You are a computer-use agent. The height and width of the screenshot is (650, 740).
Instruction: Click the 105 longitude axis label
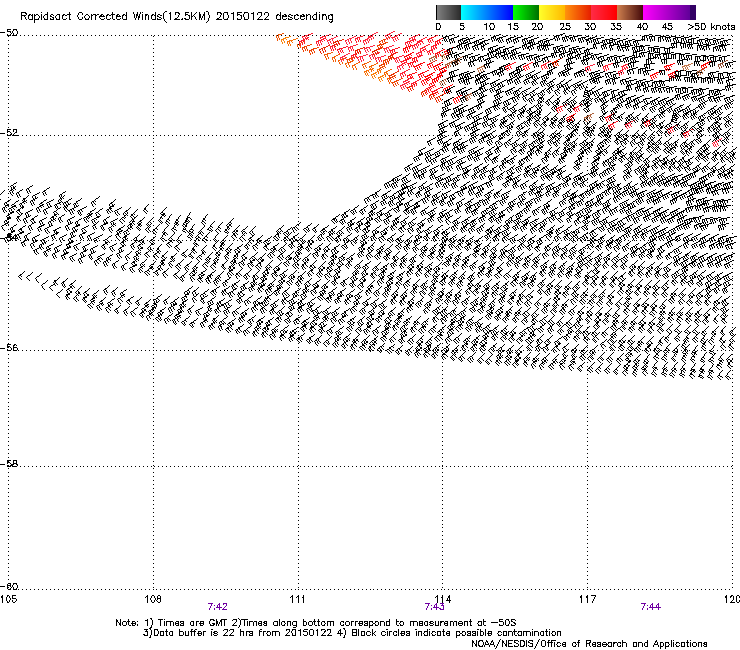click(x=8, y=599)
